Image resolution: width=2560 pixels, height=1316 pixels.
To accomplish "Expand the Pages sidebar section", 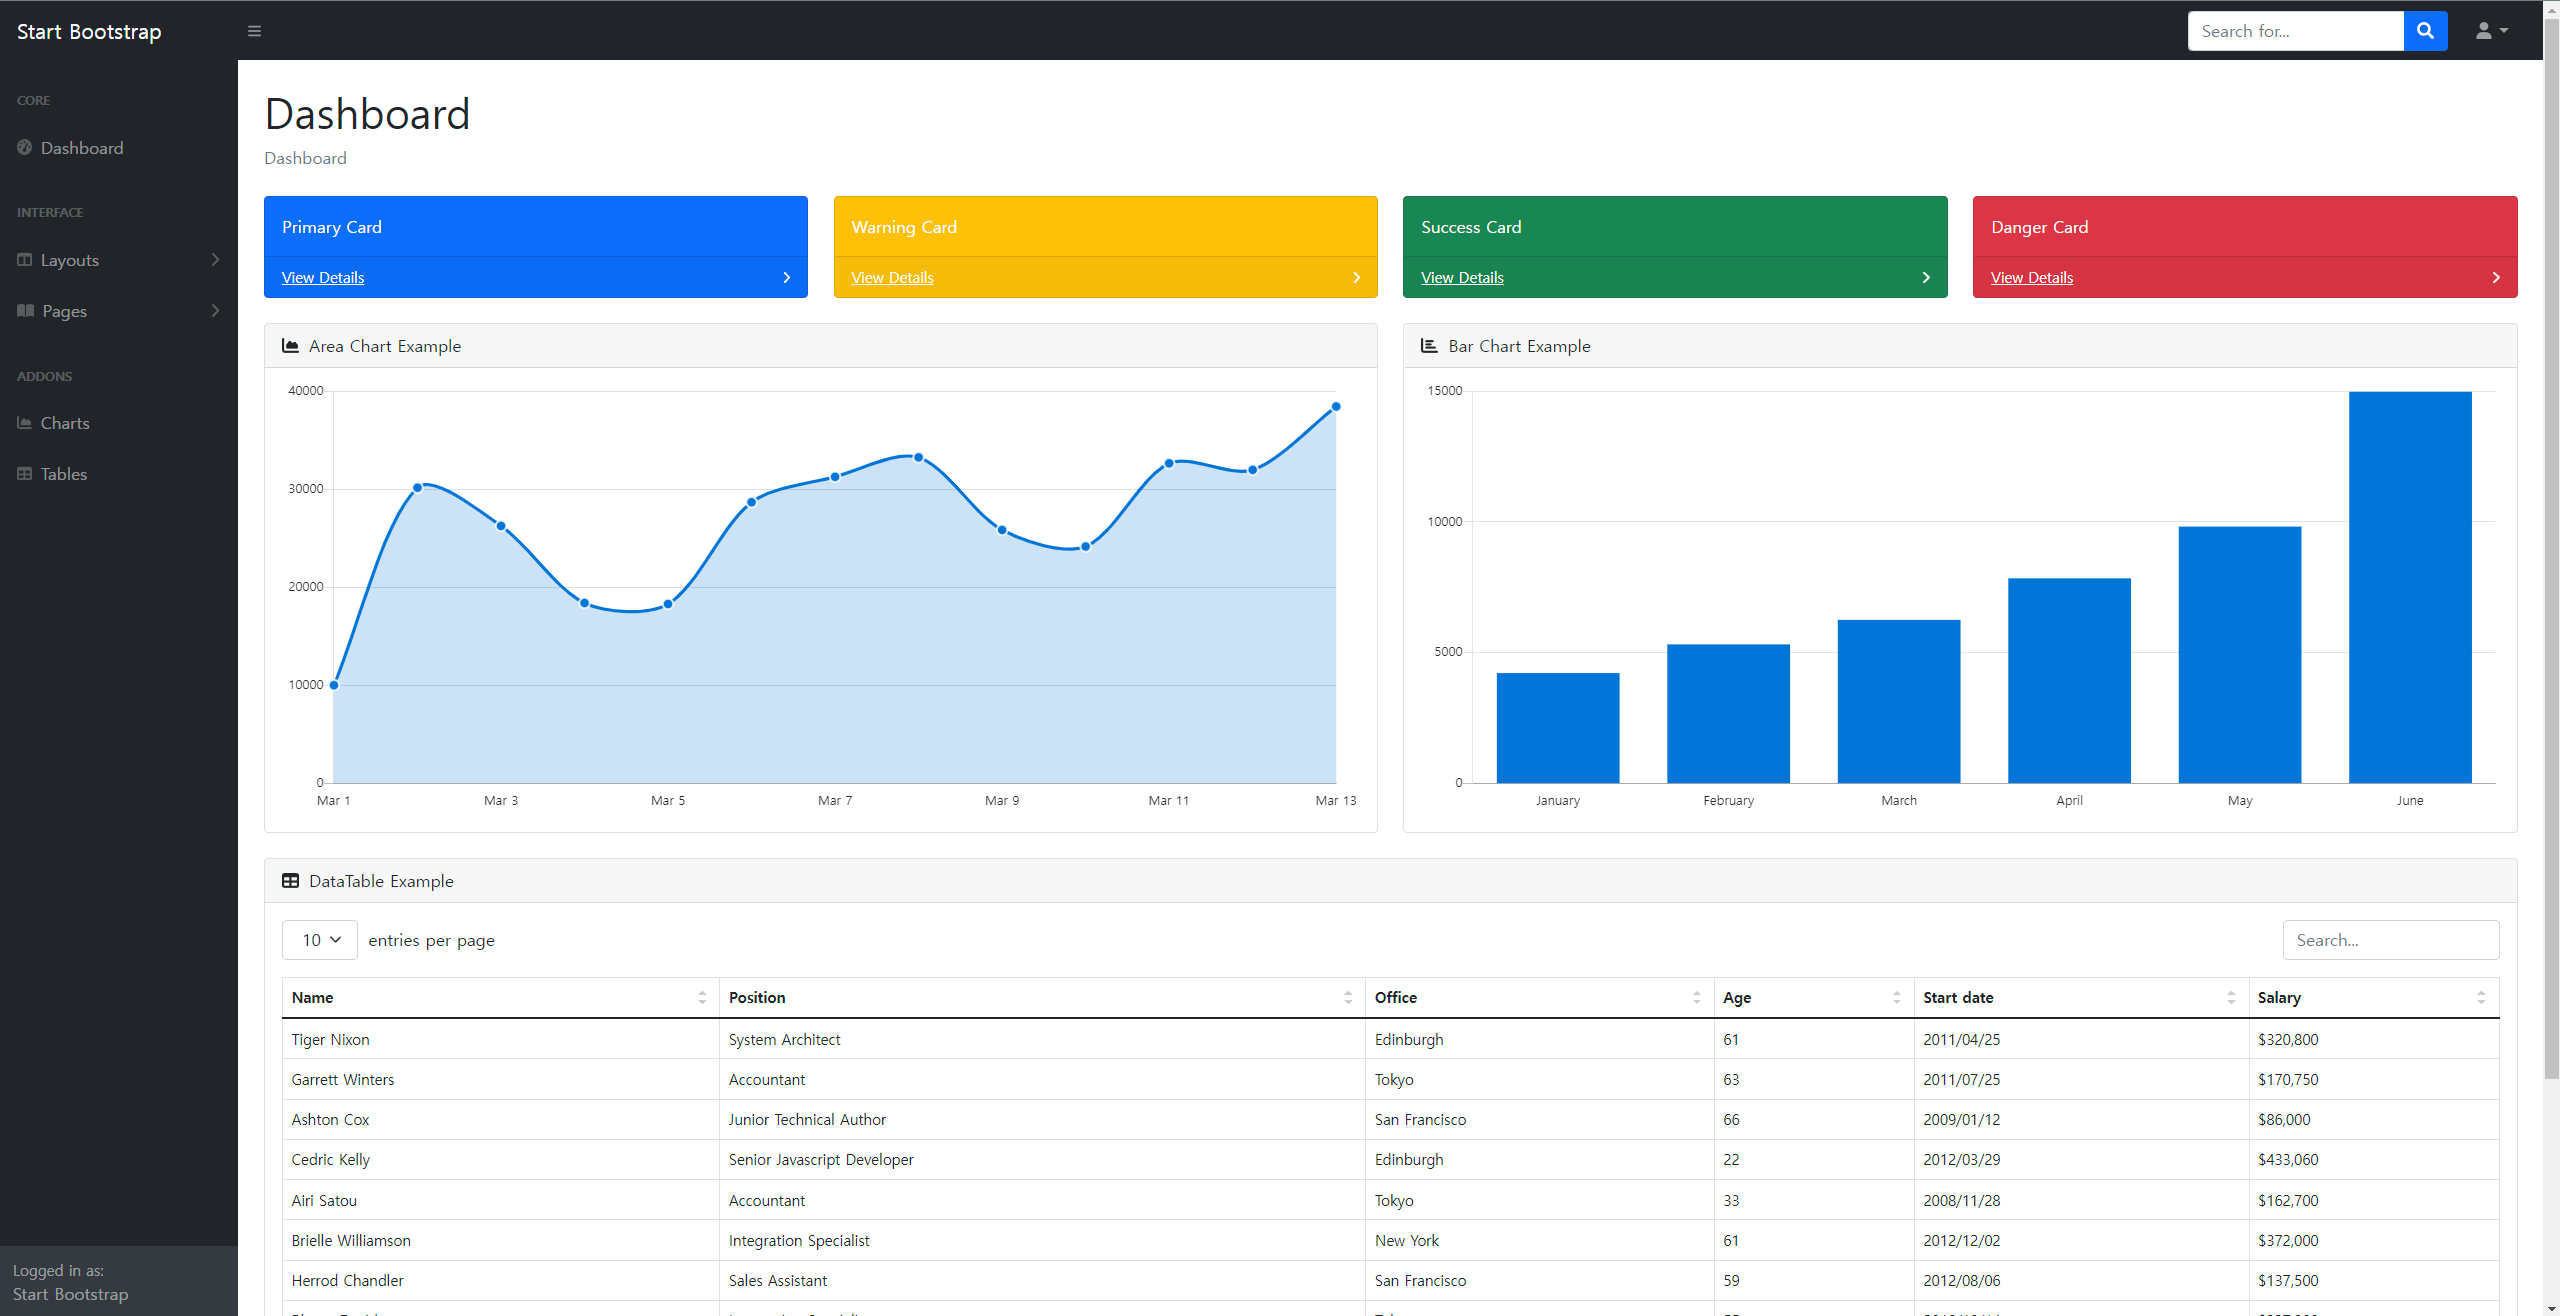I will point(119,311).
